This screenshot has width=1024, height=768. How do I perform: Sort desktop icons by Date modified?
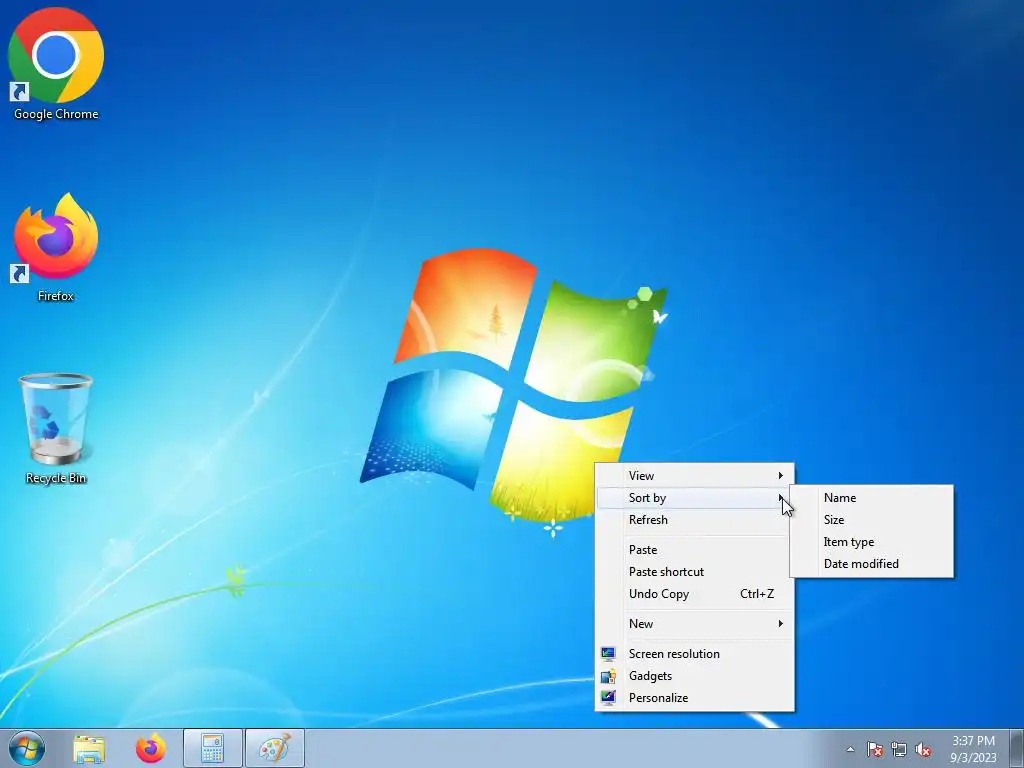click(x=872, y=564)
